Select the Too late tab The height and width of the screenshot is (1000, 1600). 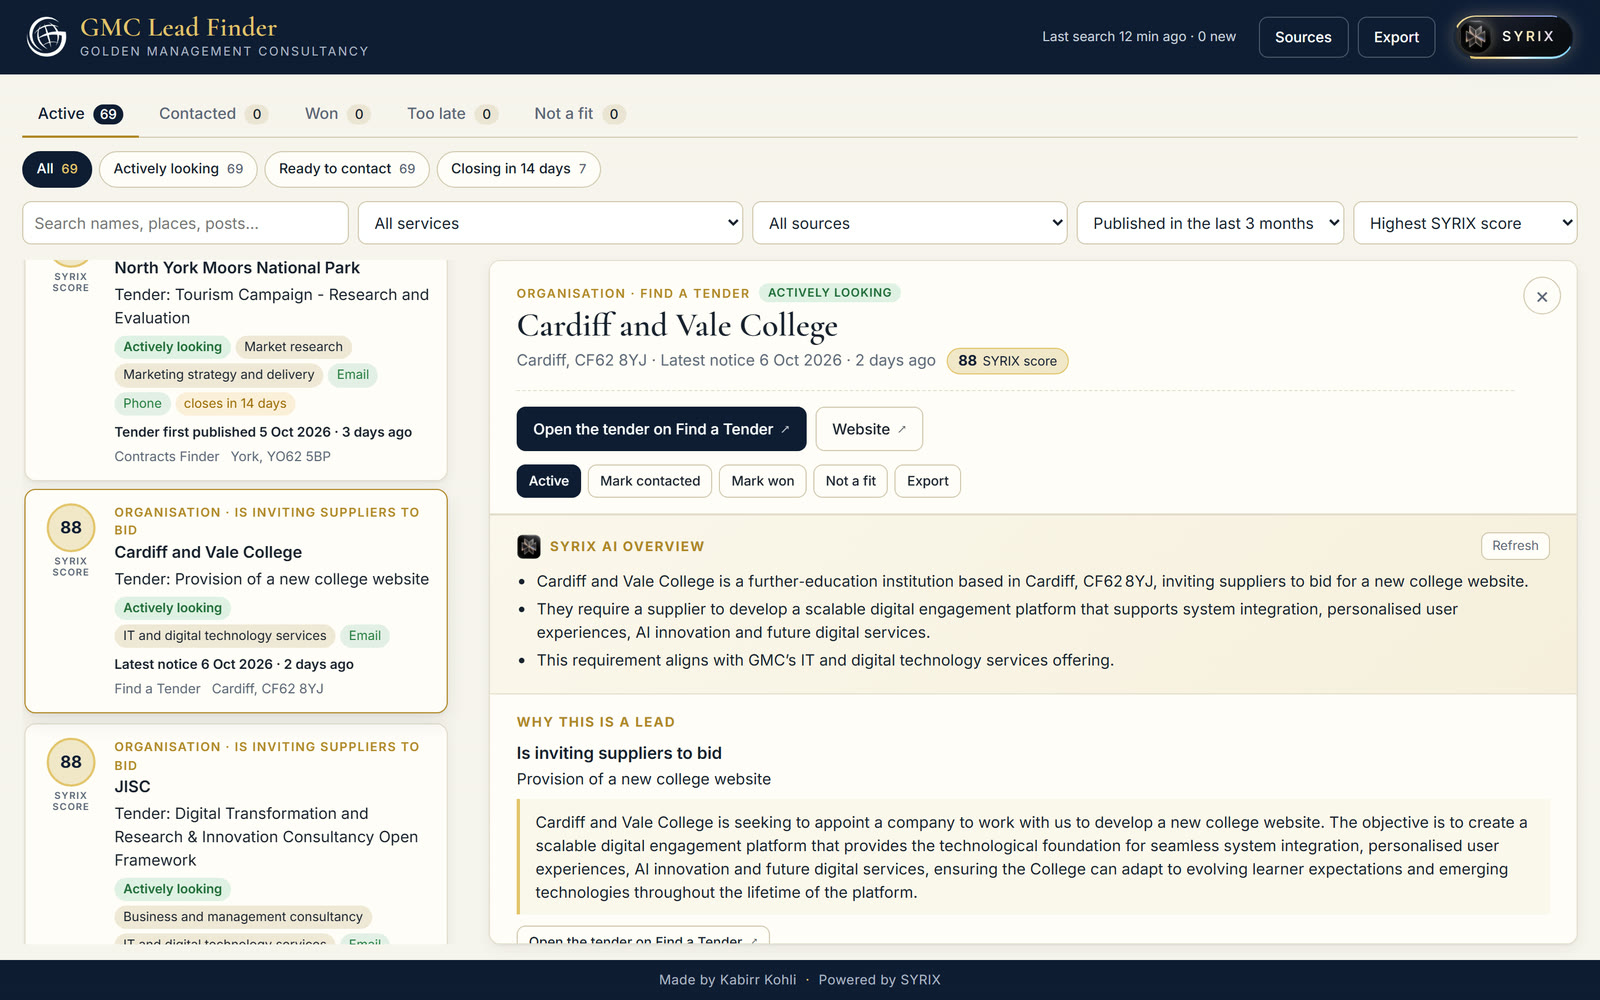452,114
